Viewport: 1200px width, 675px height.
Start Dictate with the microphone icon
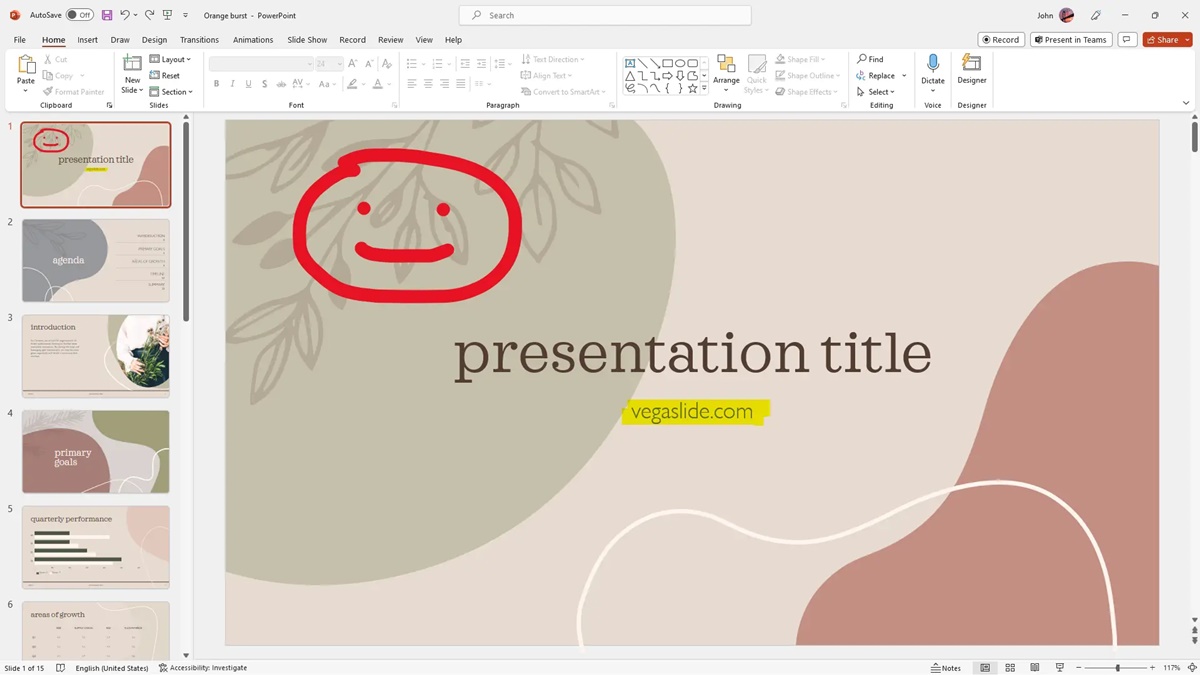point(932,69)
